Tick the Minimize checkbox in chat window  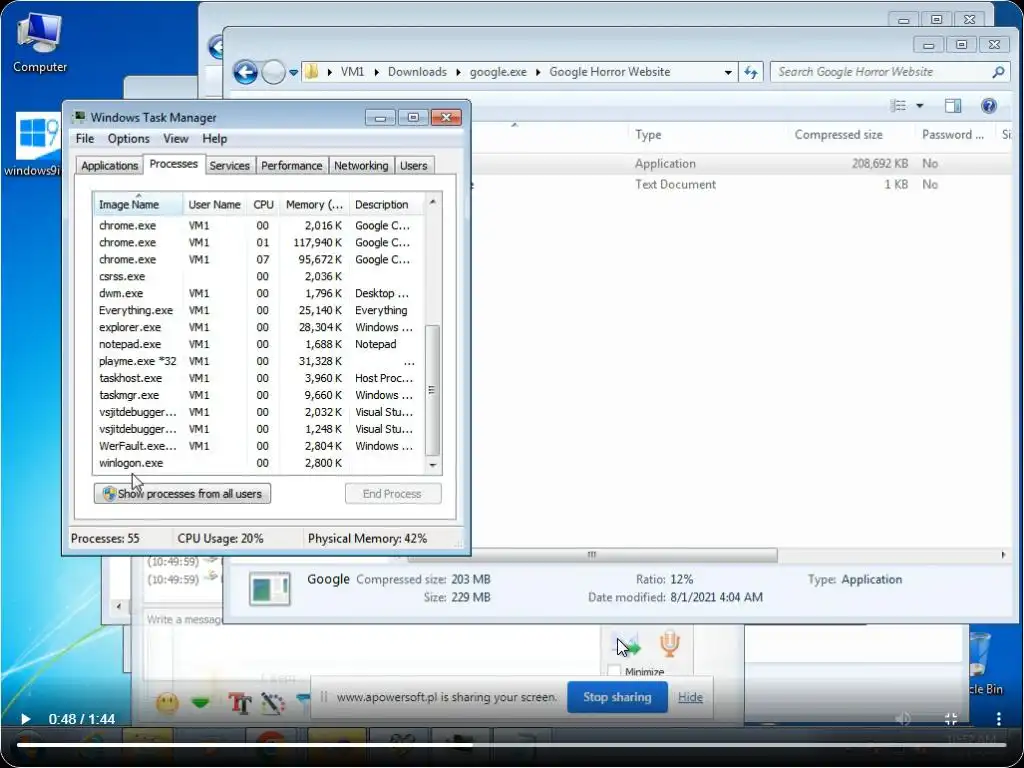[x=614, y=671]
